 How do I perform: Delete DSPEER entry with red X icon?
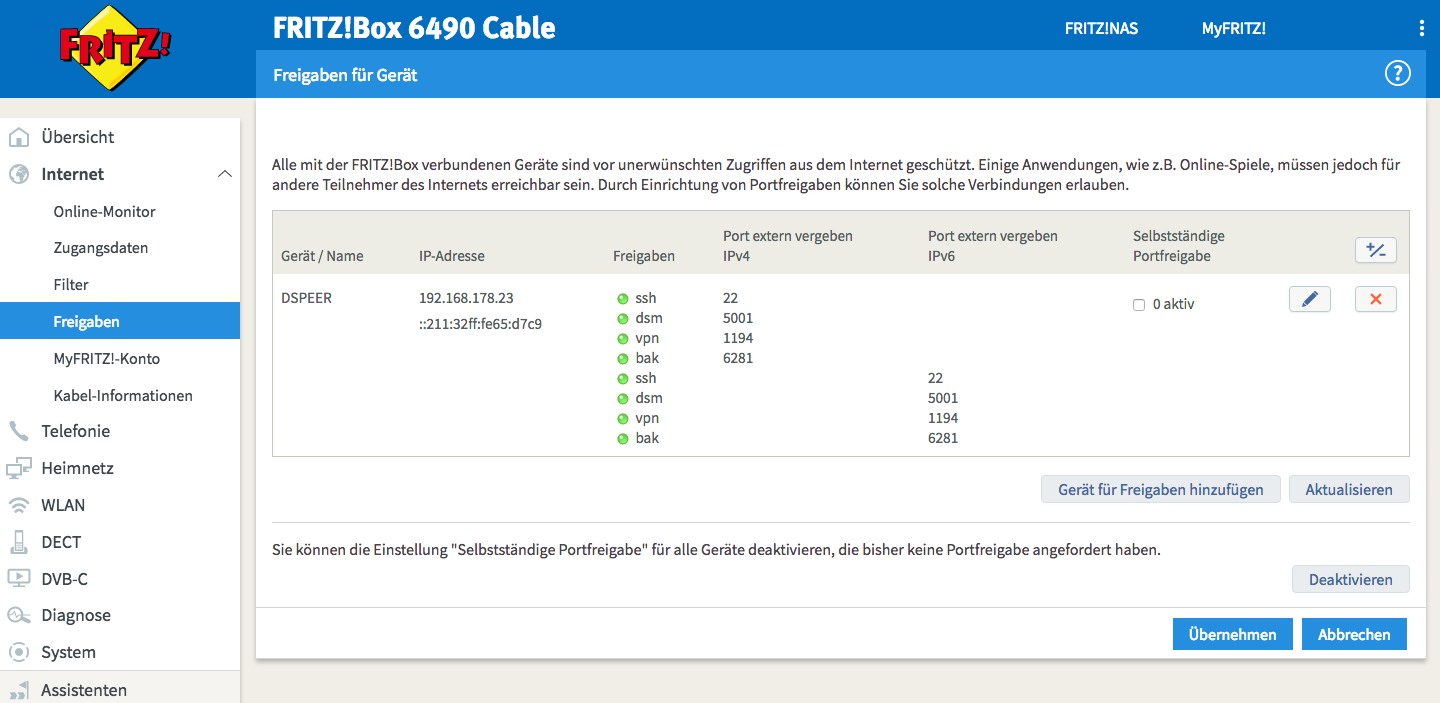(x=1375, y=299)
